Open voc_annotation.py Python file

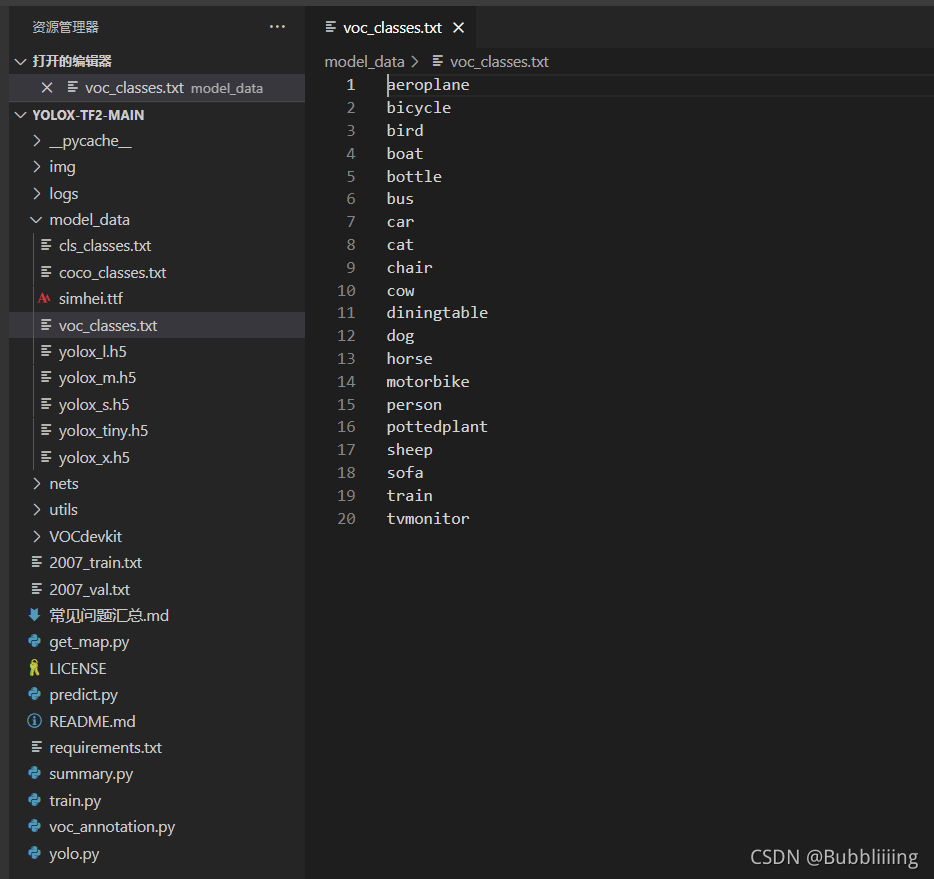[112, 827]
